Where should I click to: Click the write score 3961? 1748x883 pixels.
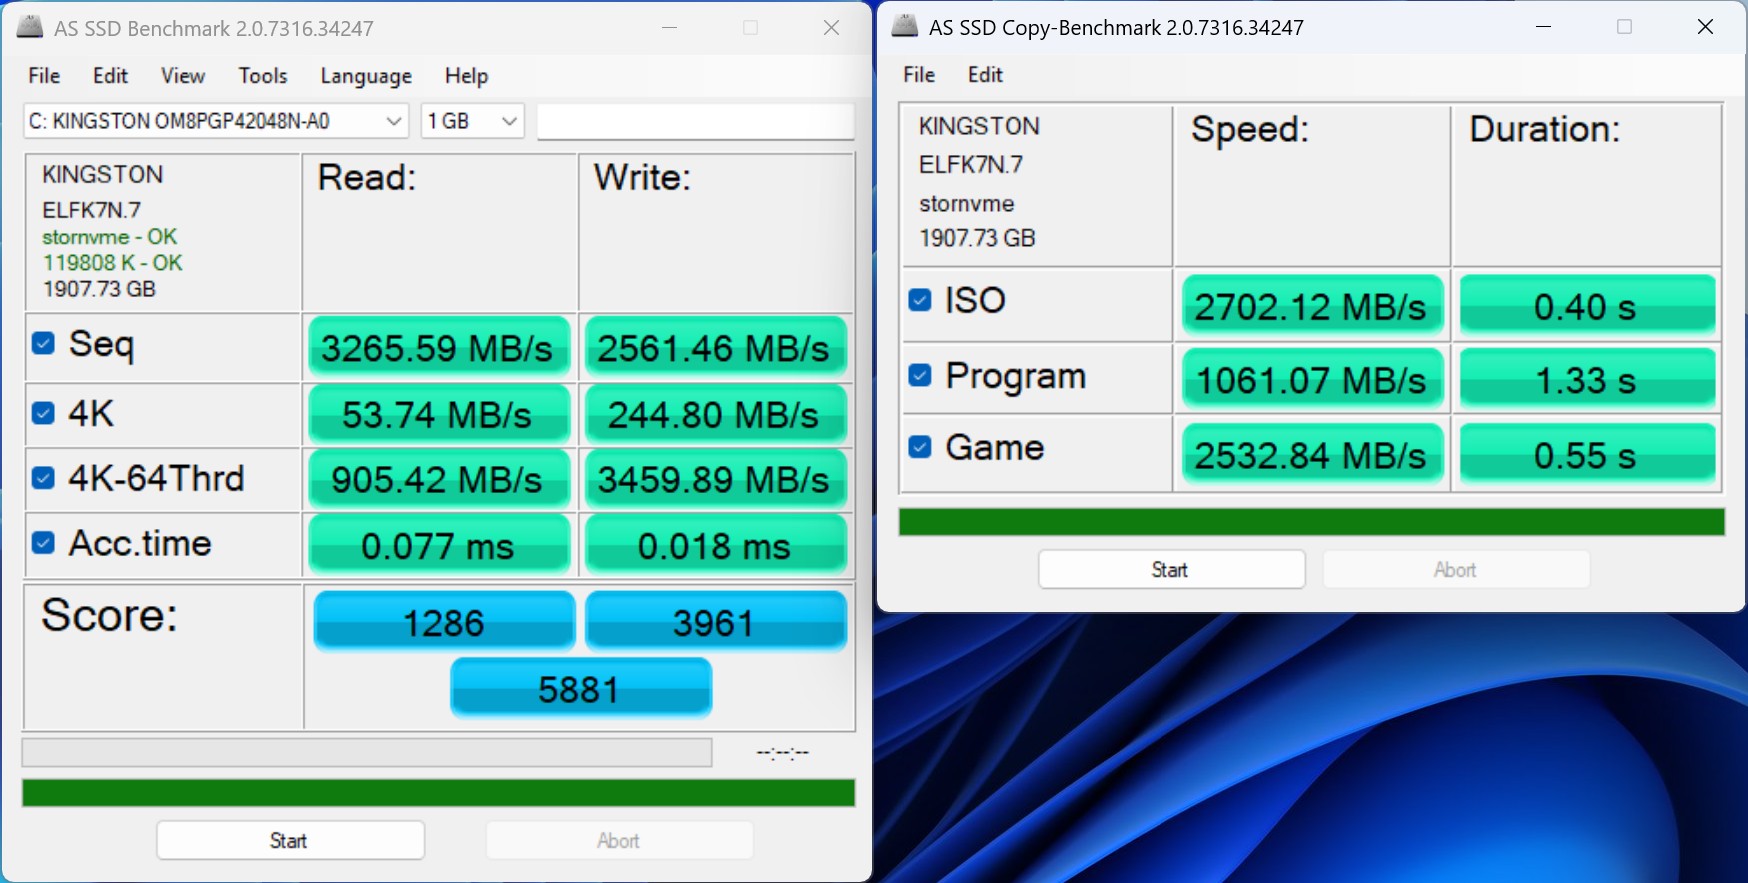[x=715, y=622]
